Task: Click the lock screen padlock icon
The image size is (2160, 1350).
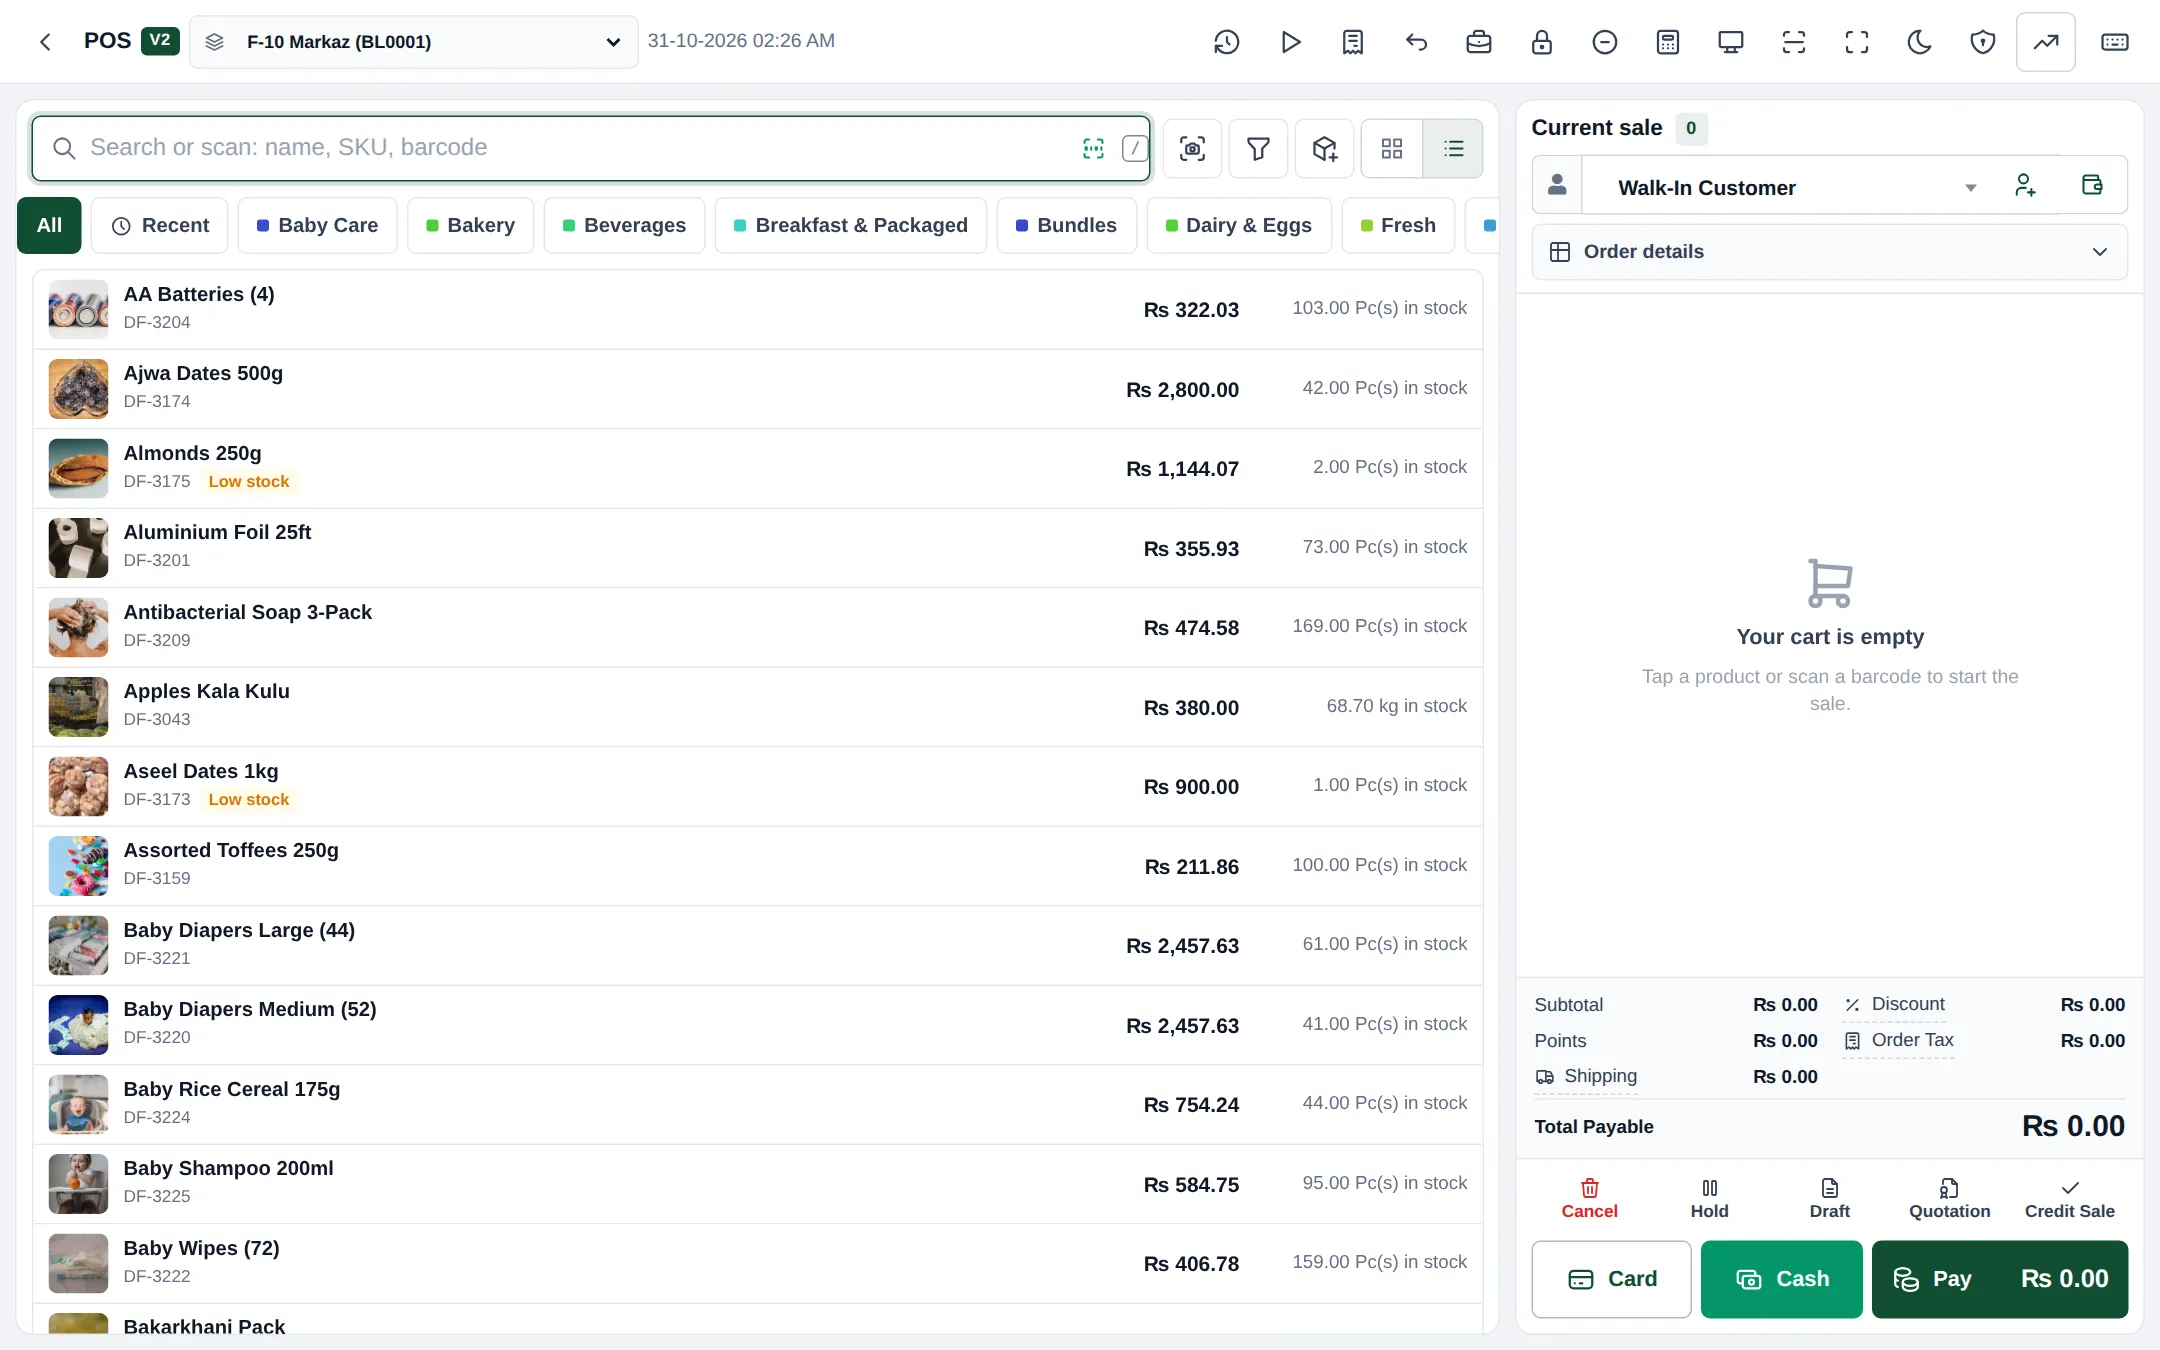Action: click(x=1542, y=42)
